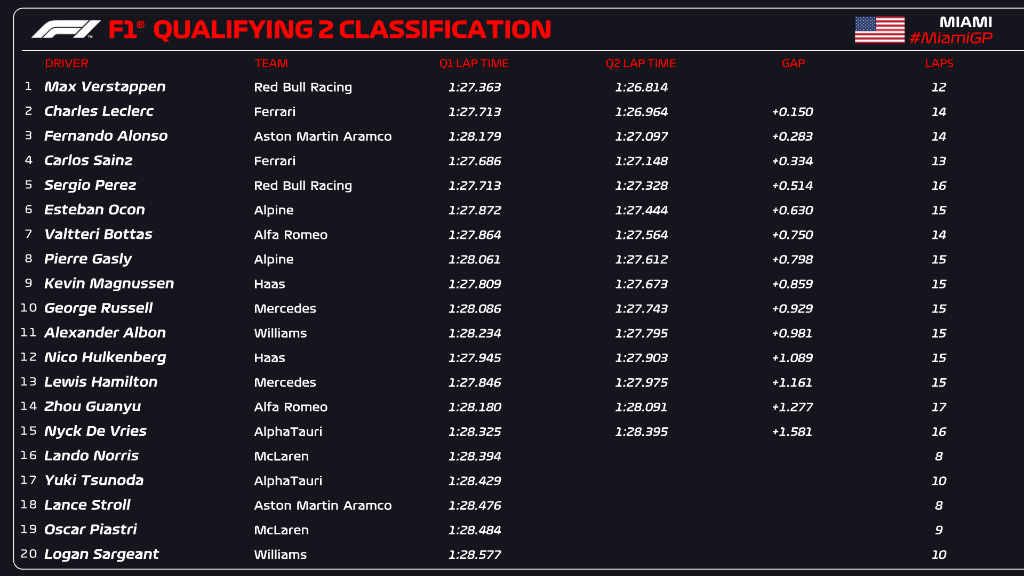The width and height of the screenshot is (1024, 576).
Task: Click Verstappen's Q2 time 1:26.814
Action: click(x=641, y=87)
